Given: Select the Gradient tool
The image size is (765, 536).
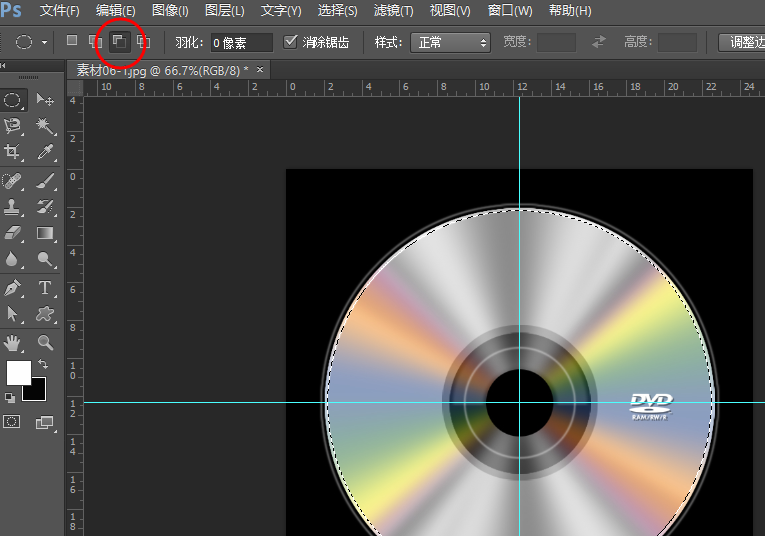Looking at the screenshot, I should tap(45, 233).
